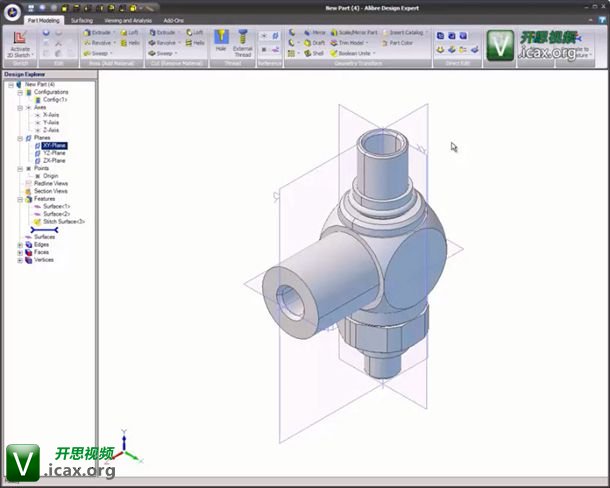Click the Draft tool

pyautogui.click(x=316, y=43)
